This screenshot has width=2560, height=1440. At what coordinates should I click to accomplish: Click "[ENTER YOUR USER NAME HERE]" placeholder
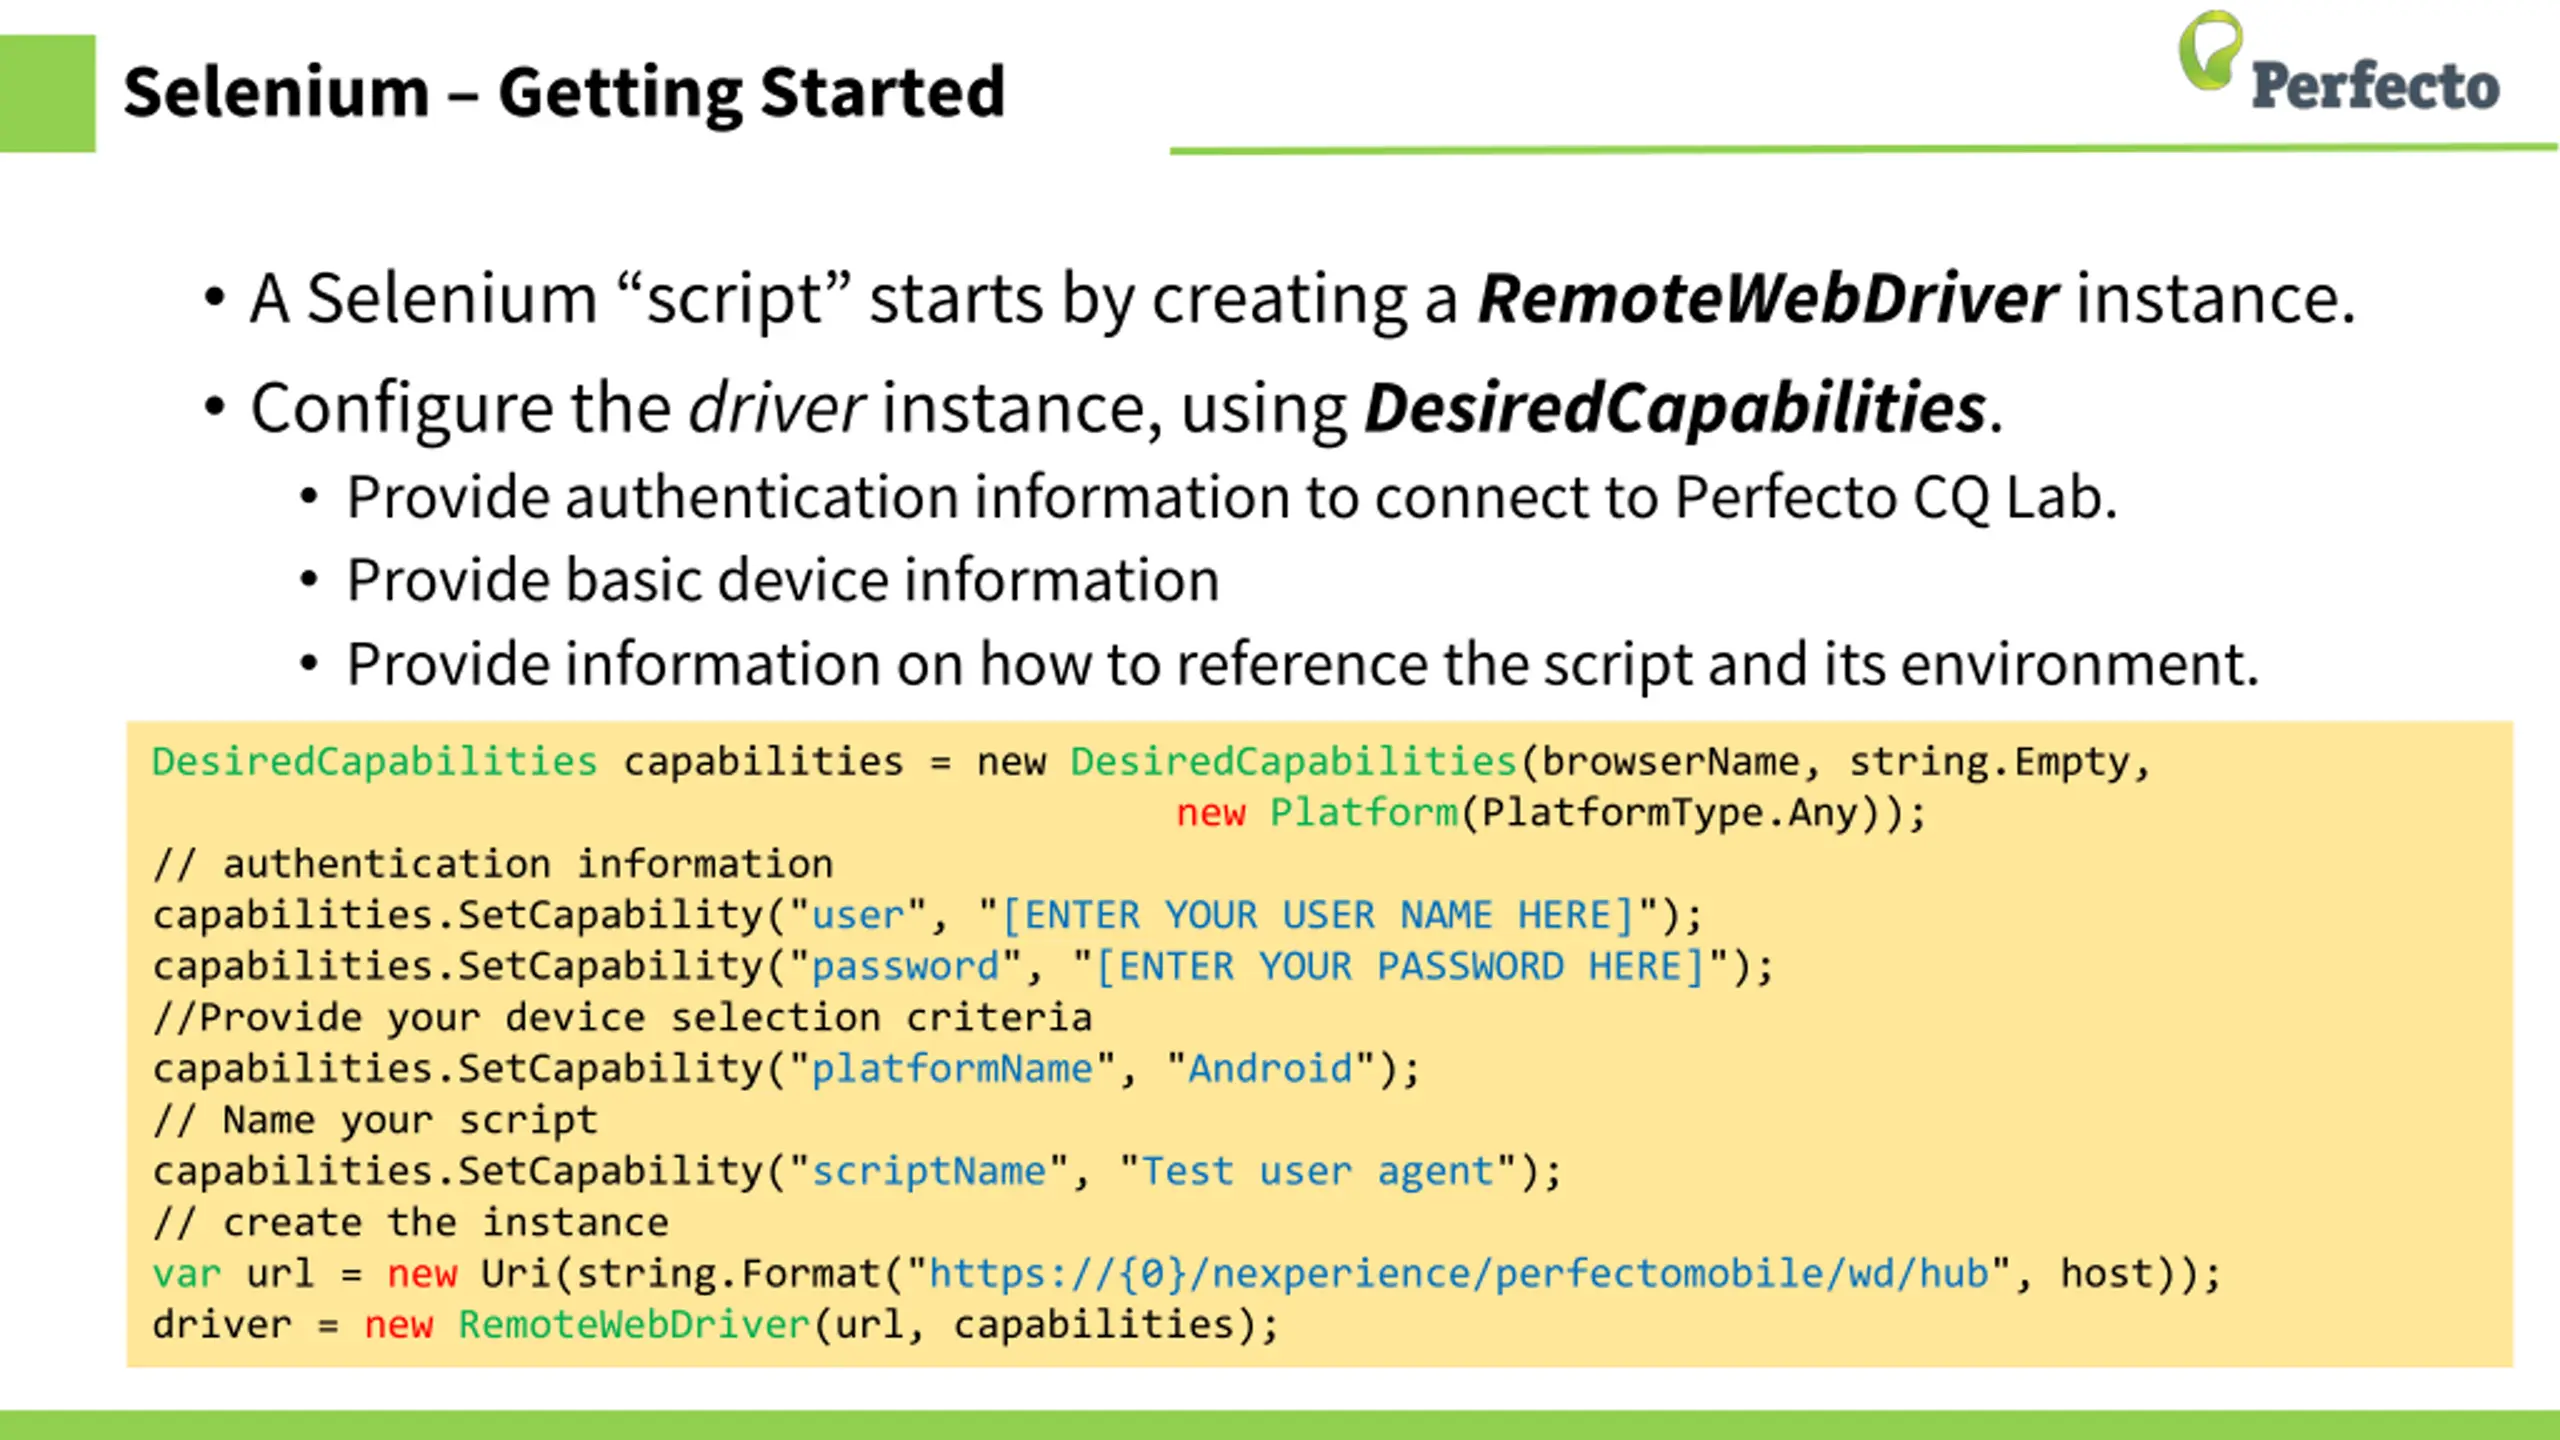click(1318, 915)
